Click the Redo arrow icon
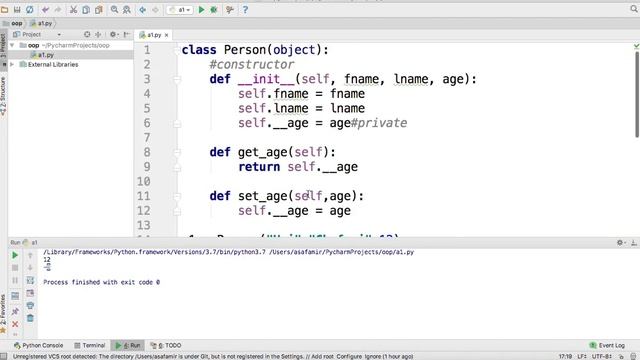Viewport: 640px width, 360px height. (x=58, y=9)
